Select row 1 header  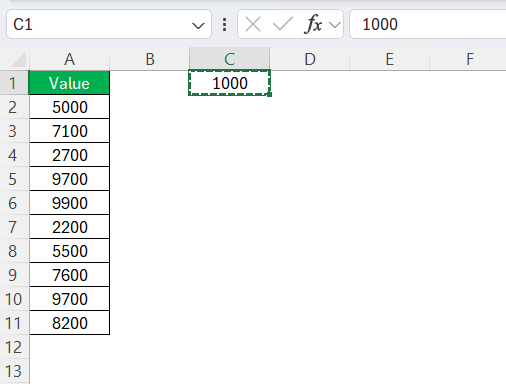pyautogui.click(x=14, y=83)
